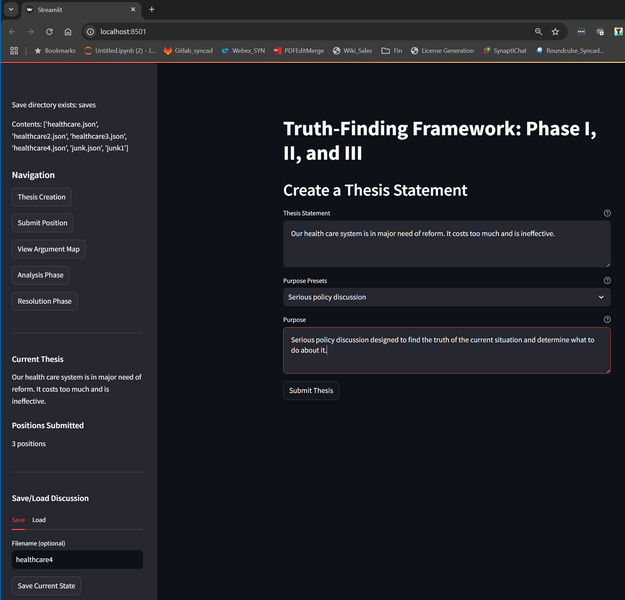Switch to the Save tab

(18, 520)
